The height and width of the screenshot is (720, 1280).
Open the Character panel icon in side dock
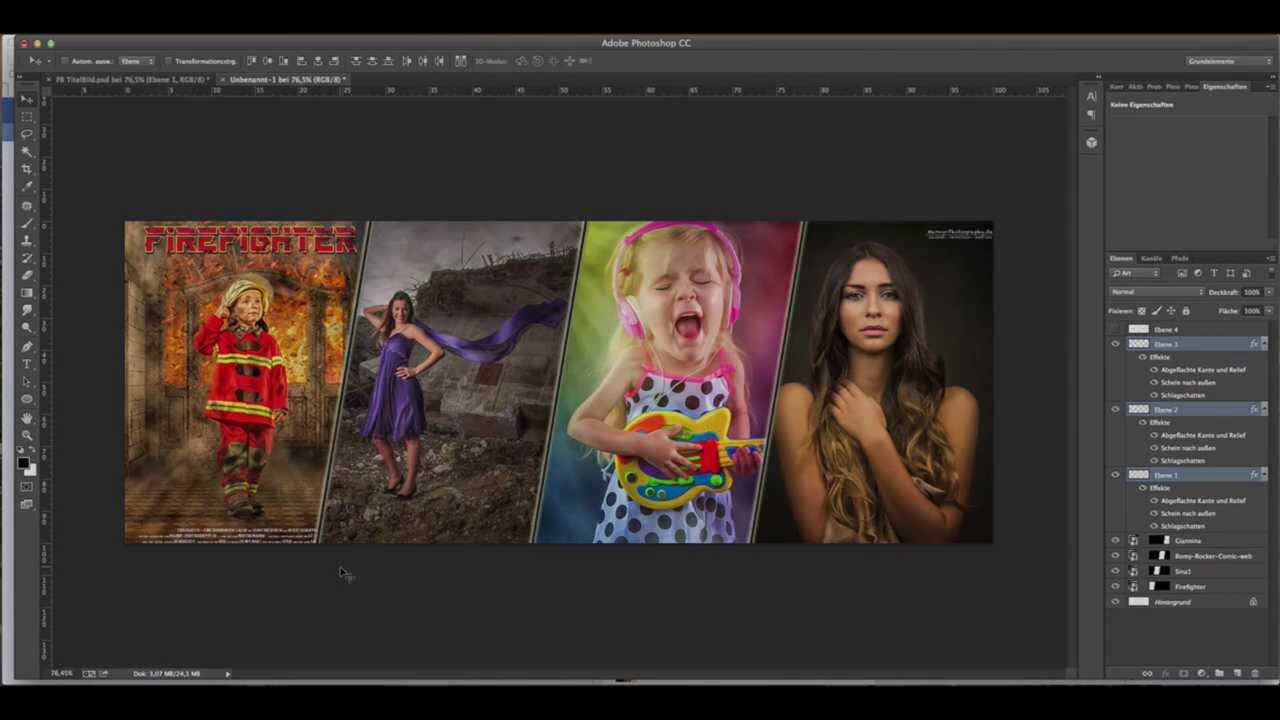[1091, 97]
